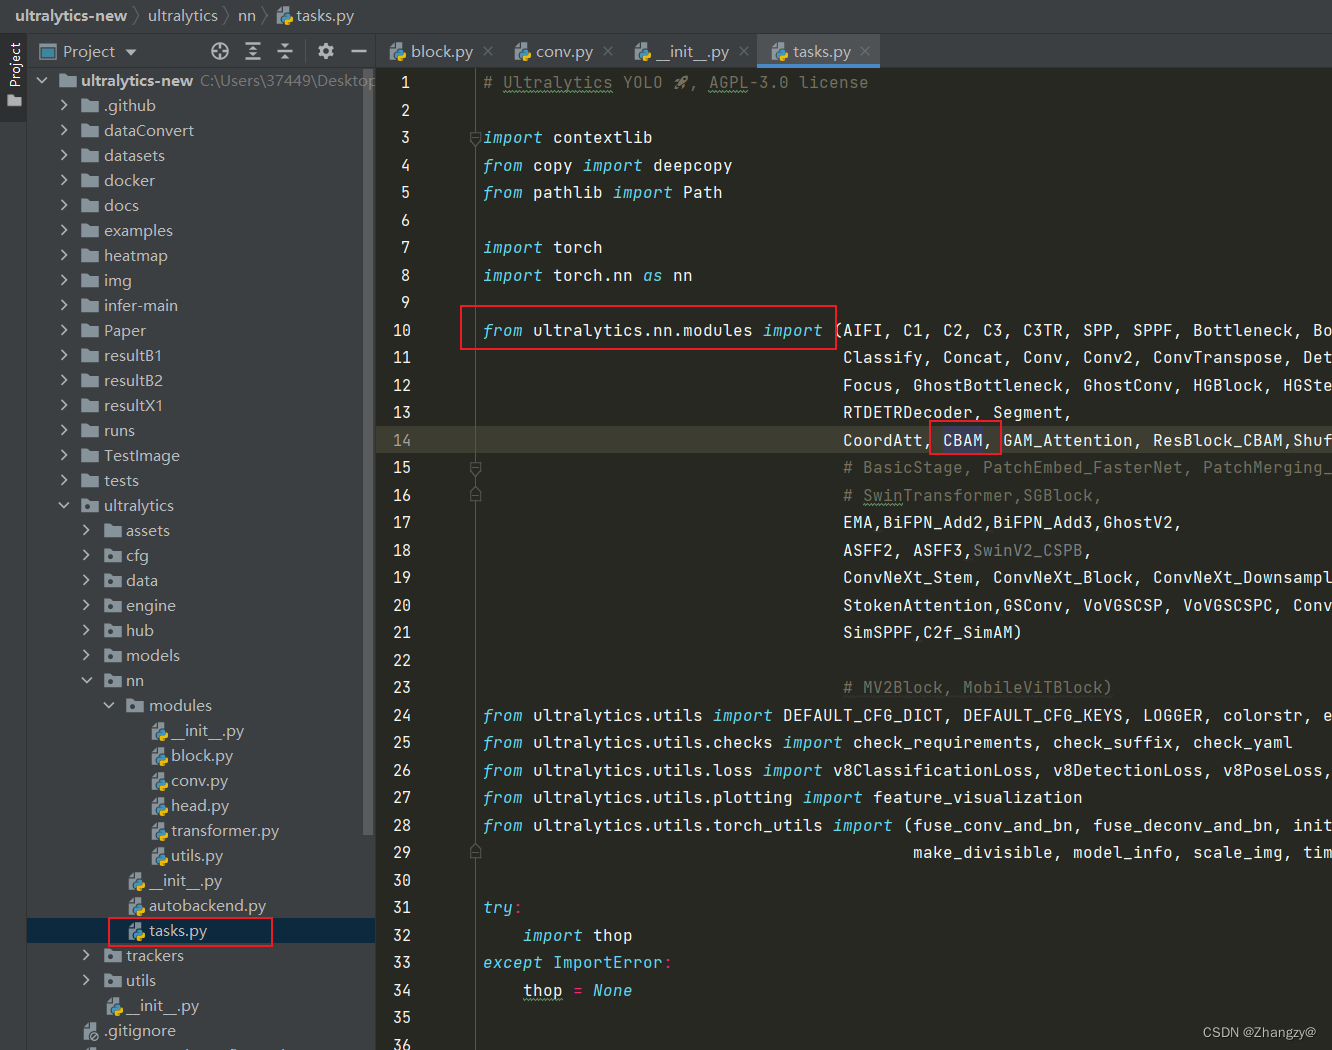Expand the dataConvert folder
The height and width of the screenshot is (1050, 1332).
click(64, 130)
